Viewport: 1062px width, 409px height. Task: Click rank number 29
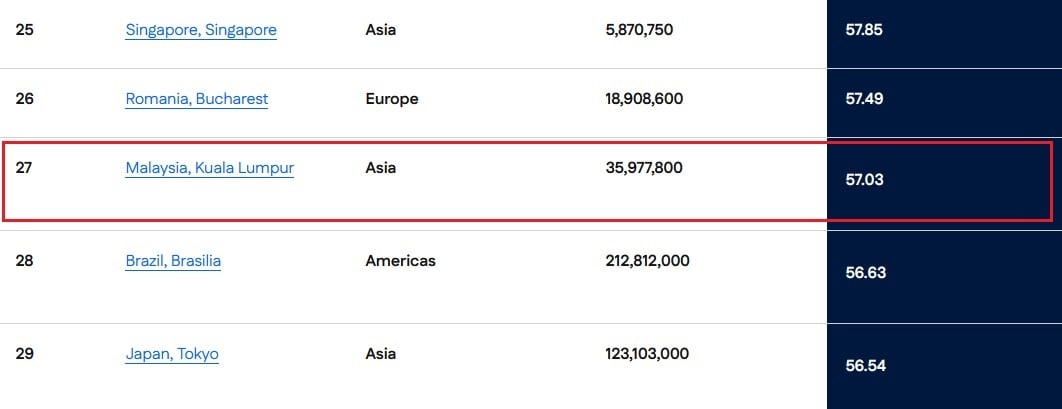[25, 354]
